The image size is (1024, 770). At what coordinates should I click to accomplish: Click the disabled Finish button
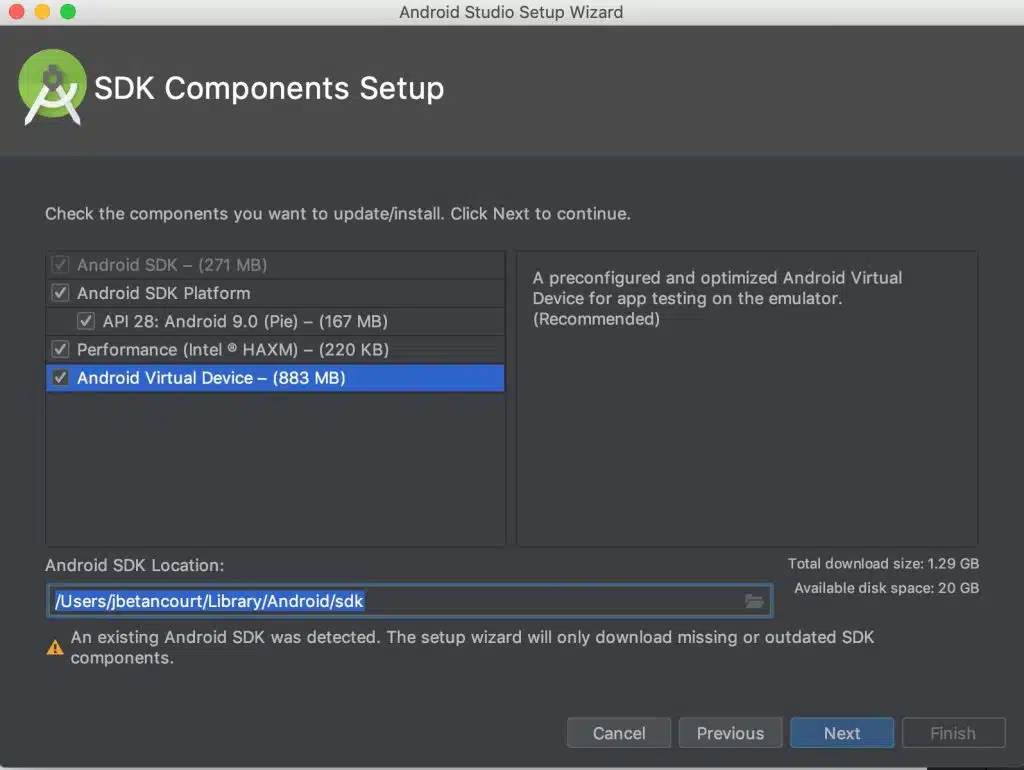pos(953,733)
